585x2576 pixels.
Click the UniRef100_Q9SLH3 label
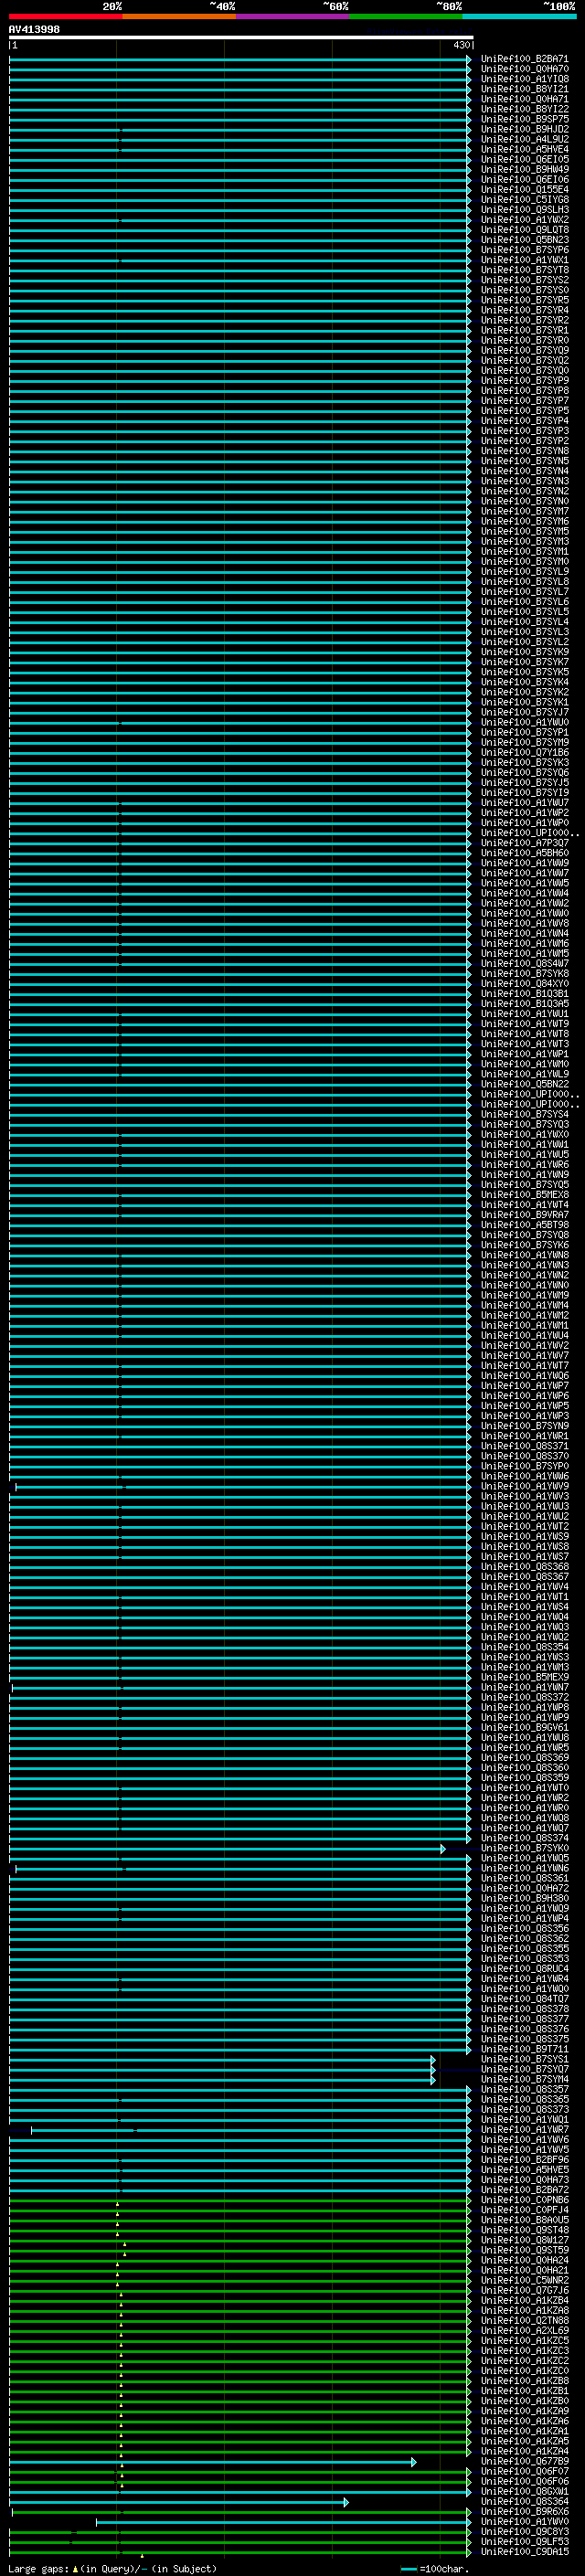coord(525,209)
